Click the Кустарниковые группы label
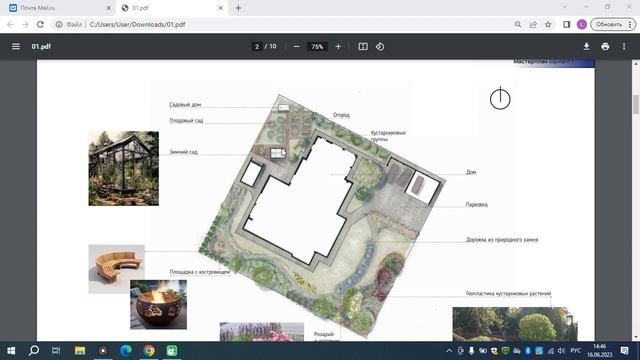Viewport: 640px width, 360px height. click(388, 136)
